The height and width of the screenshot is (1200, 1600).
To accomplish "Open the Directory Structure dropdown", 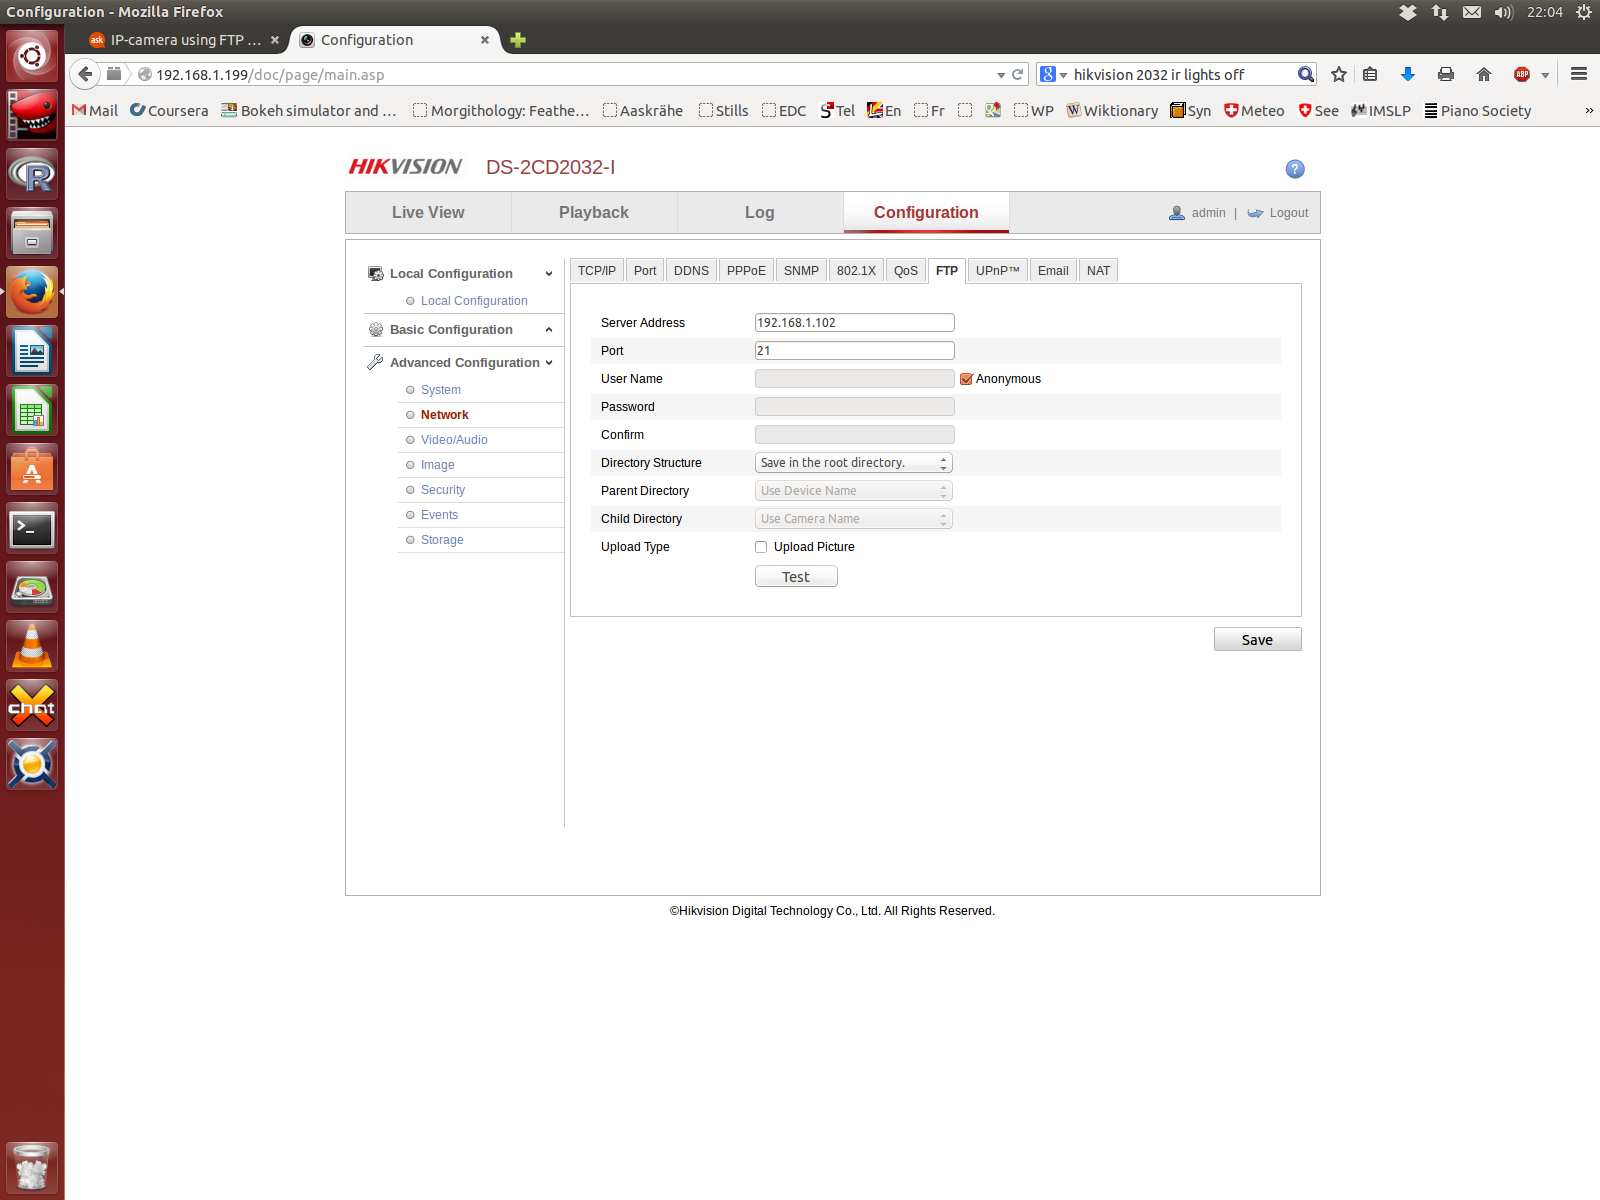I will point(853,463).
